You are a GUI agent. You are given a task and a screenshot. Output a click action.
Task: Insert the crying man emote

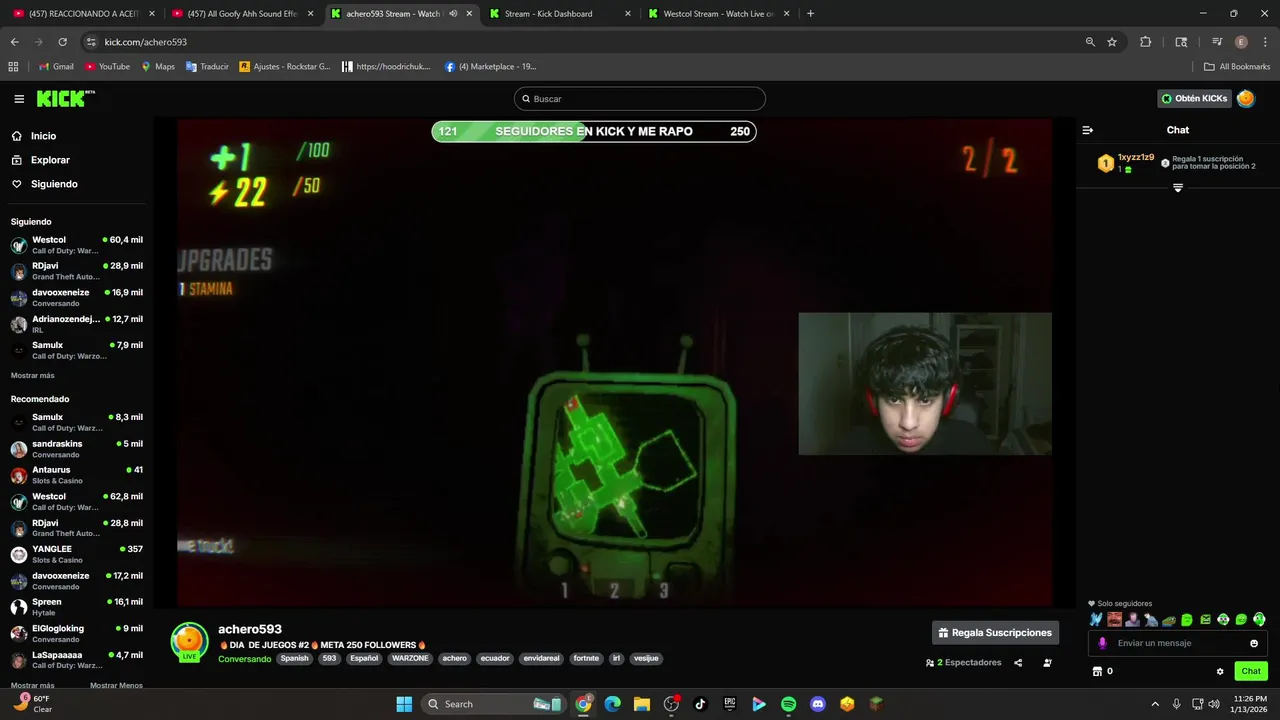coord(1115,619)
